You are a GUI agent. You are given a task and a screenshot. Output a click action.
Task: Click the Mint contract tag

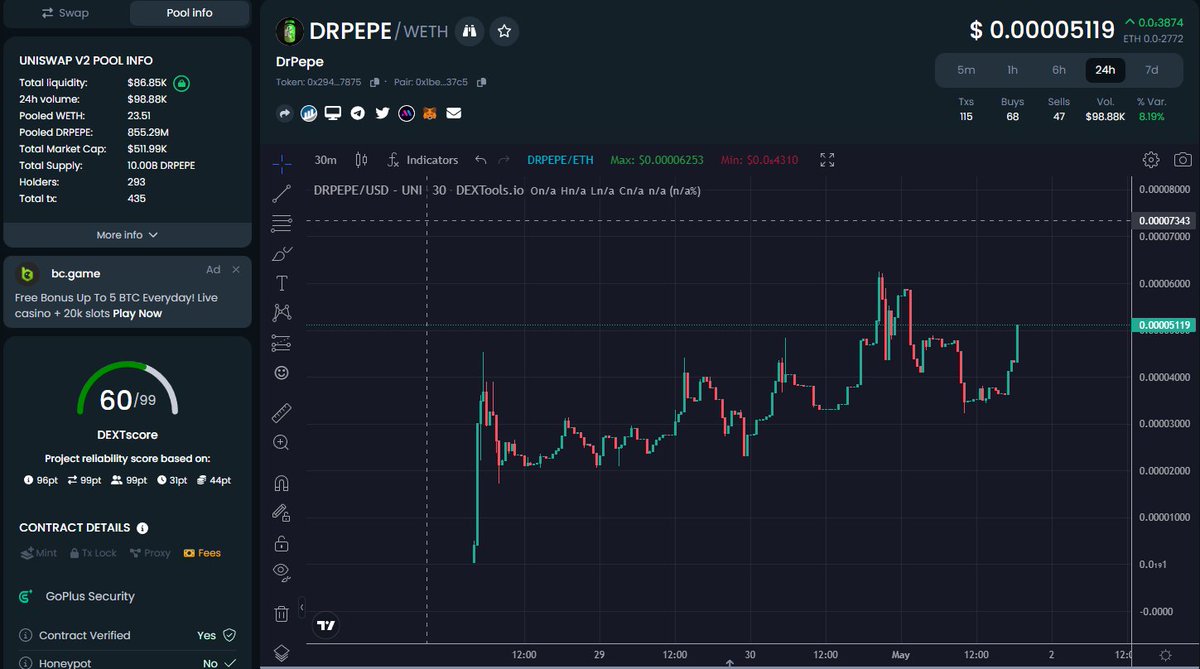pos(39,553)
